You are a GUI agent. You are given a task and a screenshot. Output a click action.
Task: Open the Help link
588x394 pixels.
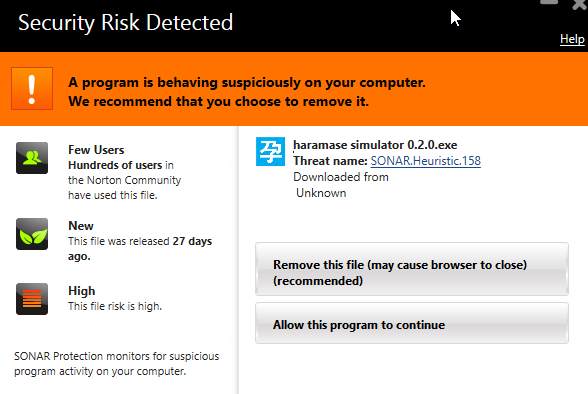pyautogui.click(x=572, y=39)
